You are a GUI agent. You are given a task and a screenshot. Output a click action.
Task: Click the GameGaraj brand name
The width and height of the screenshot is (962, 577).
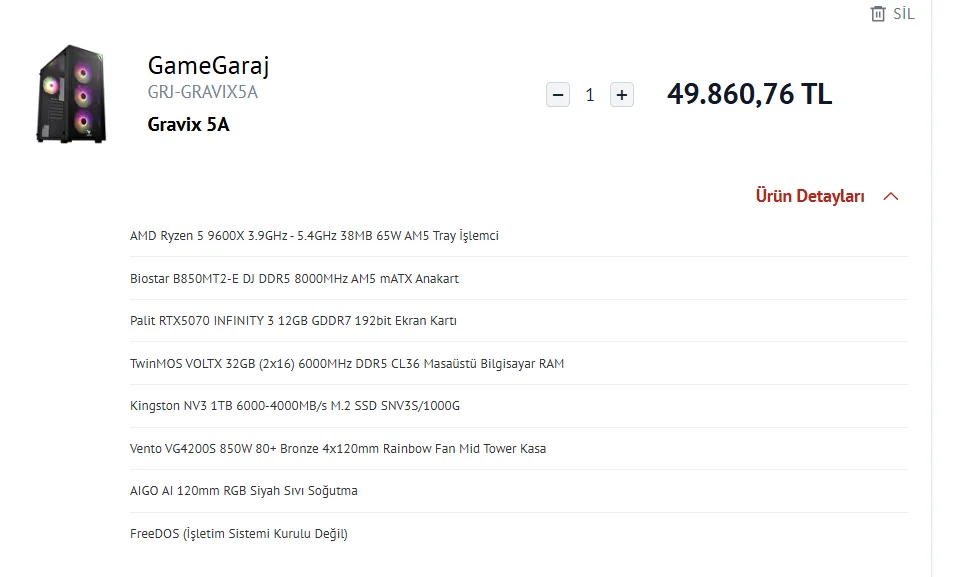(x=208, y=66)
